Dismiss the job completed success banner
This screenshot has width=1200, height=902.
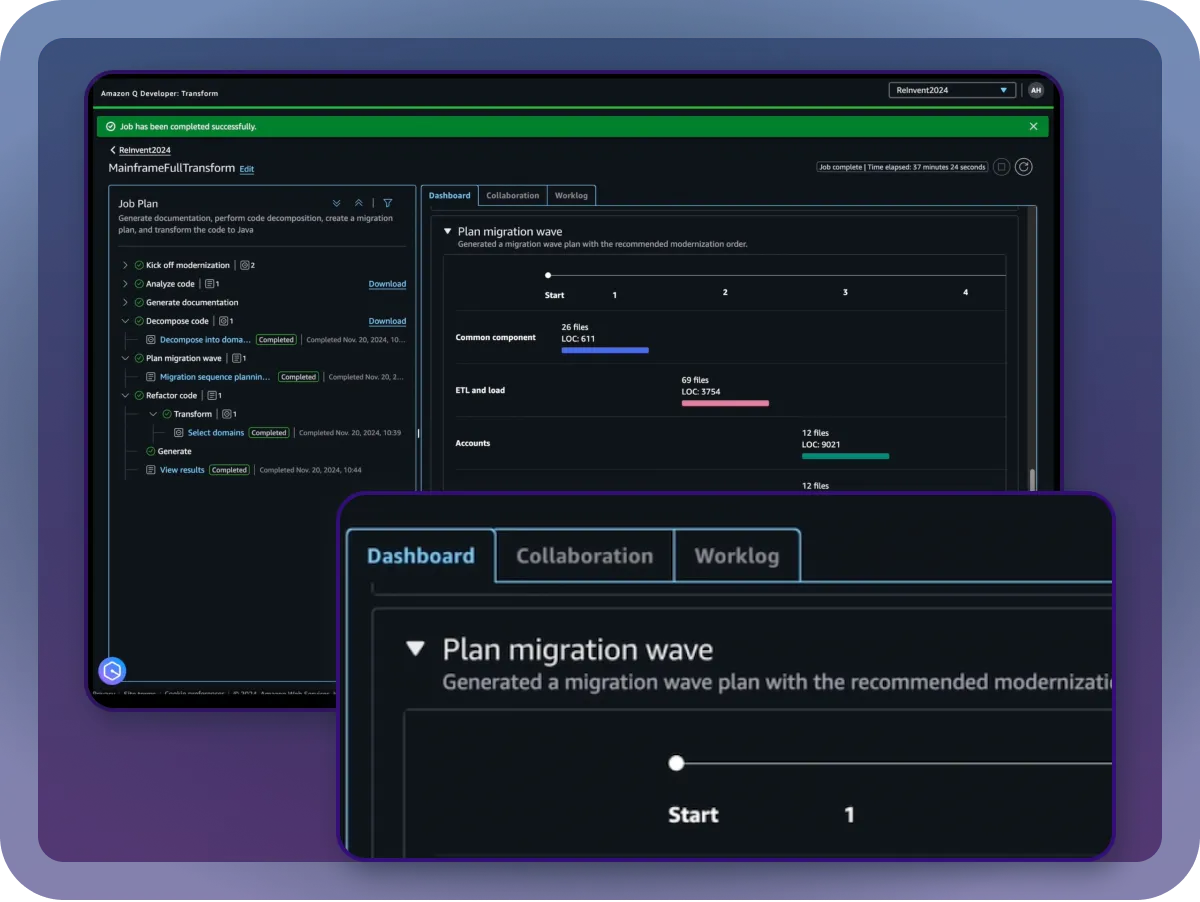(1033, 126)
